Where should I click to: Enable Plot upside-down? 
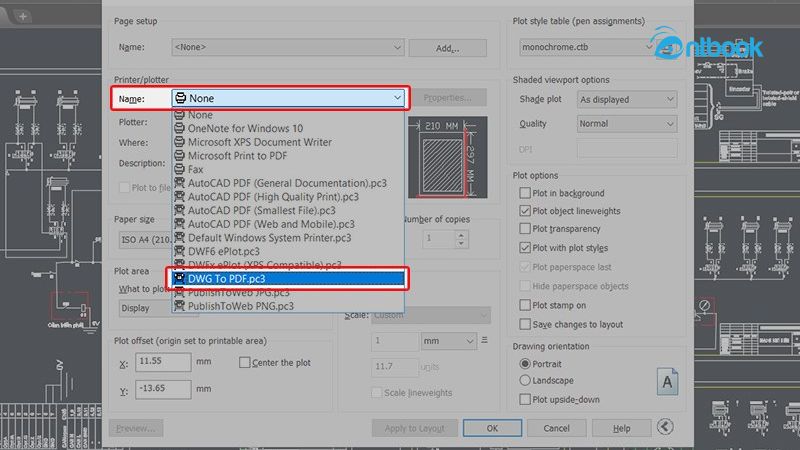(x=524, y=399)
